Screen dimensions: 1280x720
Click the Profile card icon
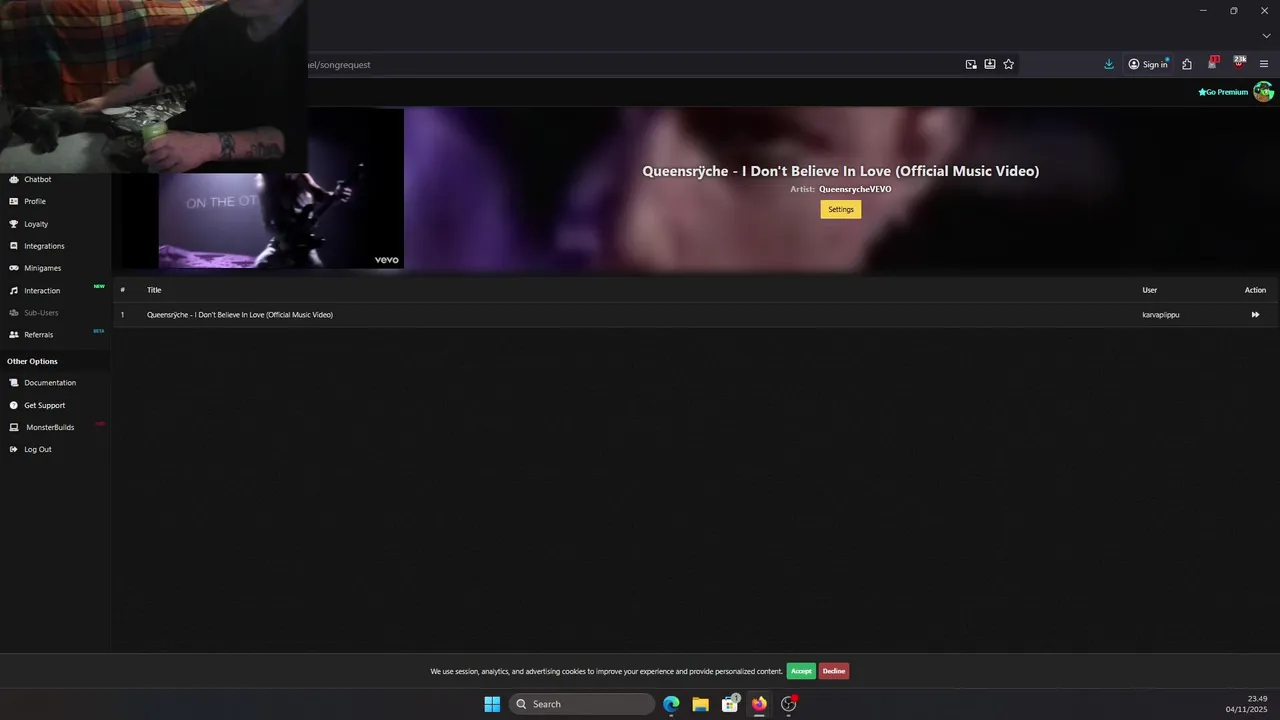click(x=14, y=202)
